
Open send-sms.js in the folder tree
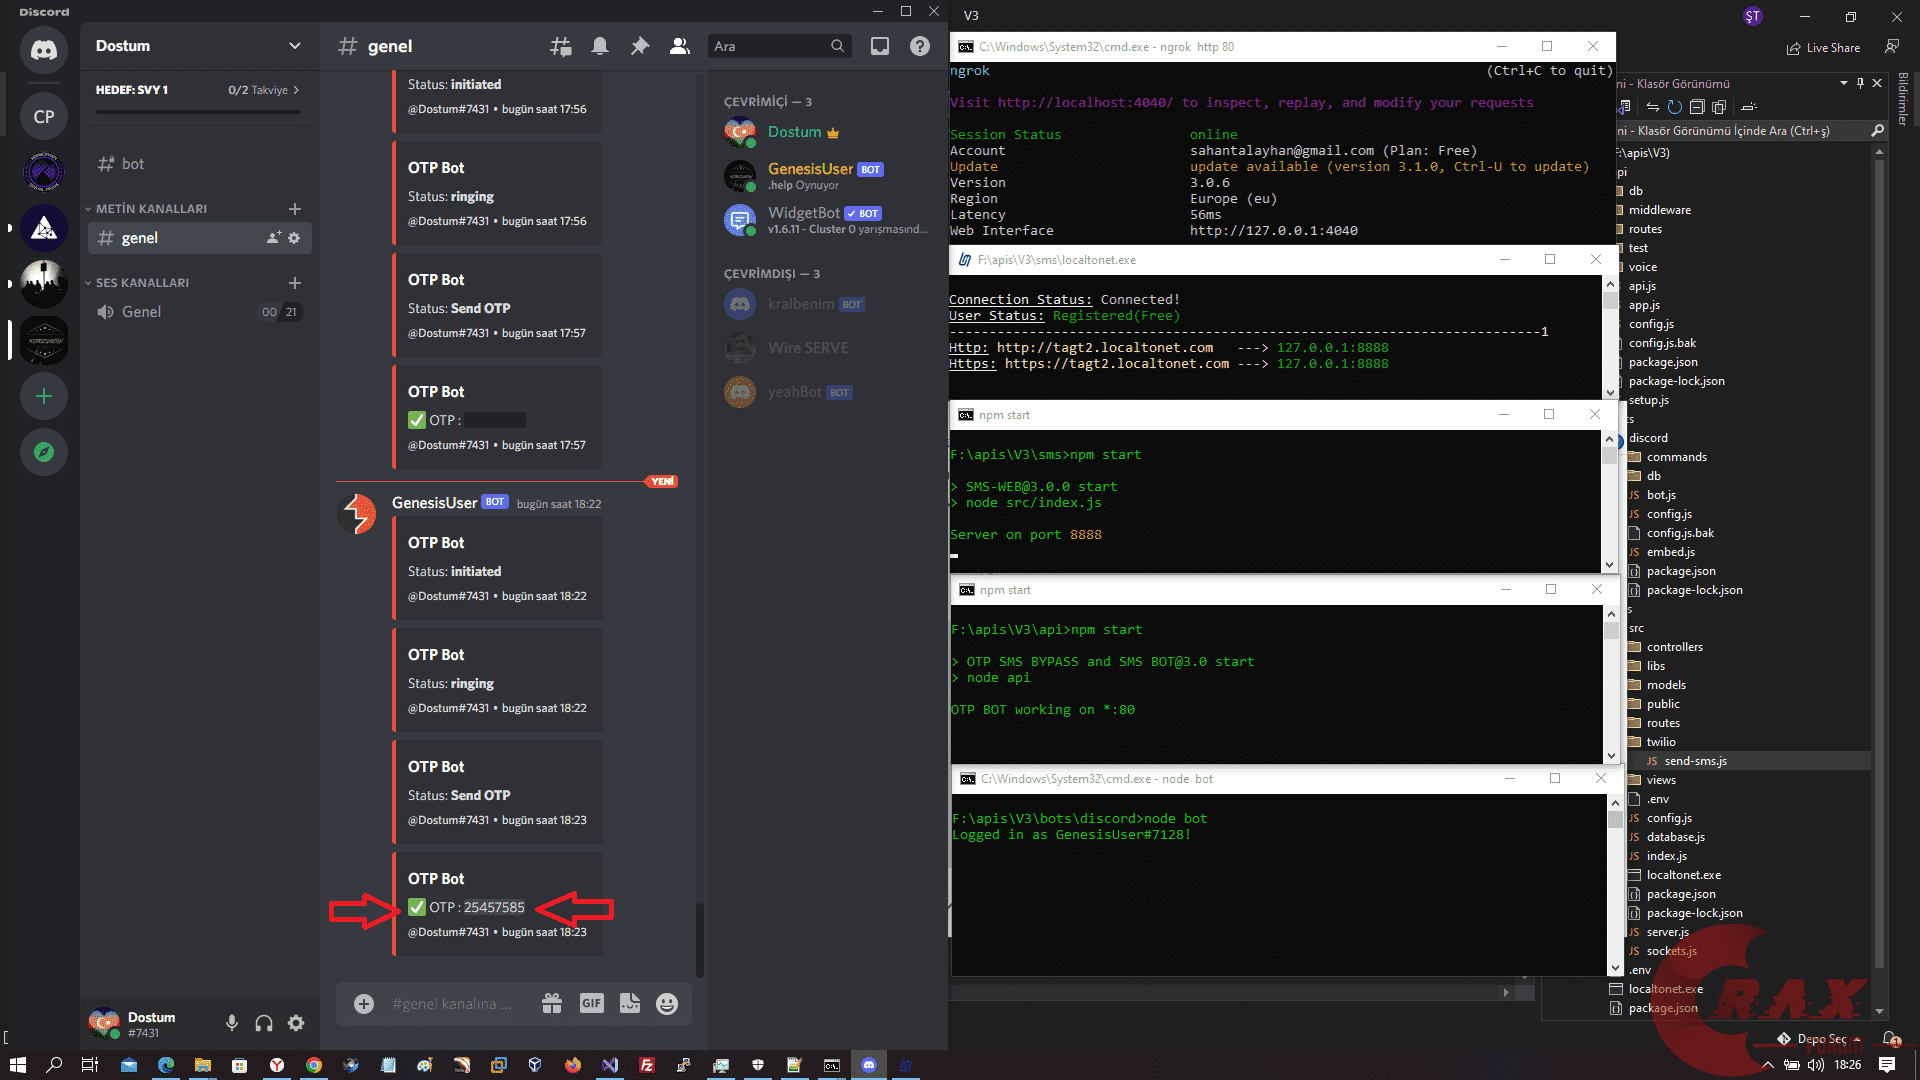click(1695, 761)
